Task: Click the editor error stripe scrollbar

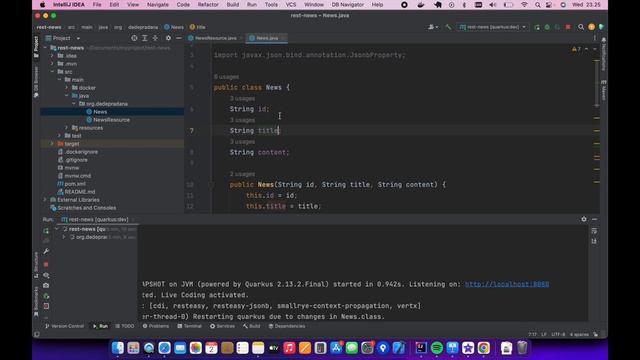Action: pyautogui.click(x=597, y=129)
